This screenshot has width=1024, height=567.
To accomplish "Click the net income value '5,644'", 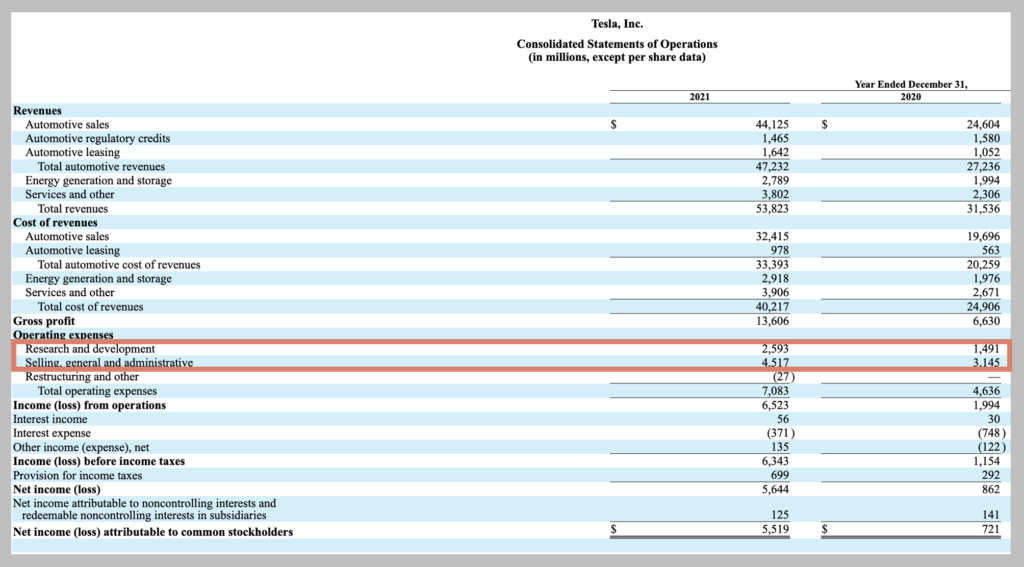I will click(x=775, y=489).
